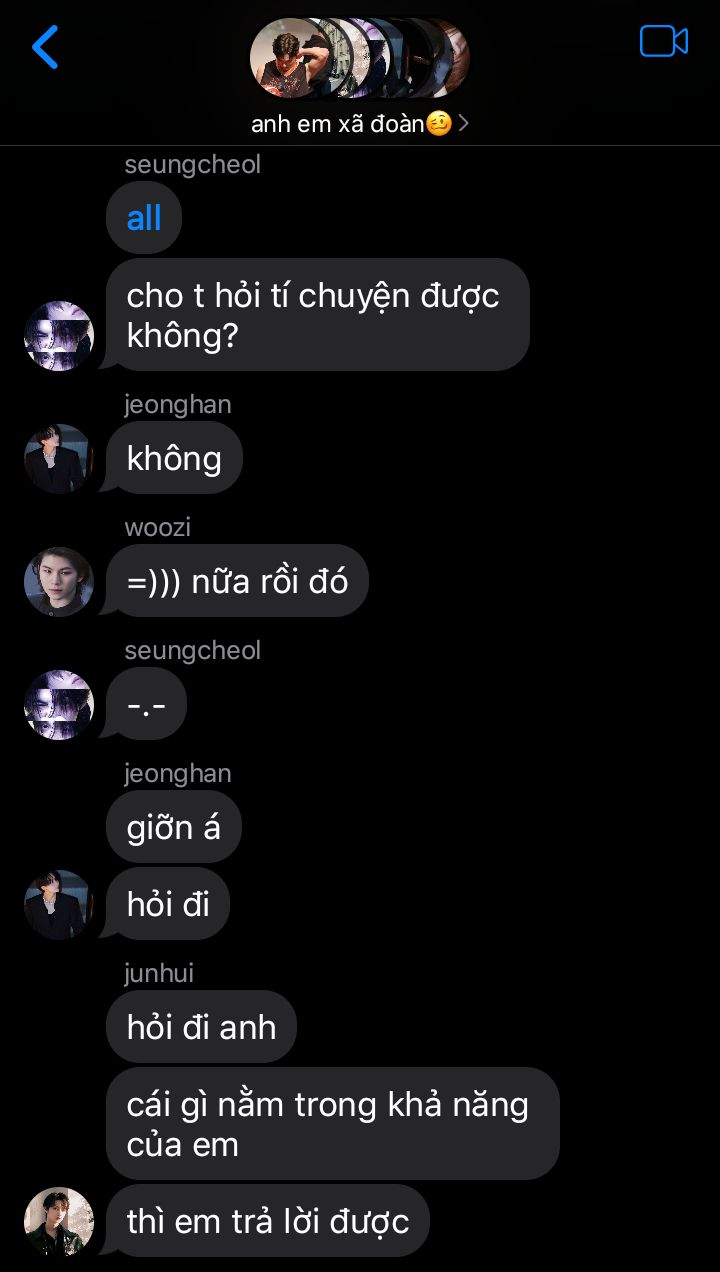
Task: Tap the 'junhui' sender name label
Action: point(159,973)
